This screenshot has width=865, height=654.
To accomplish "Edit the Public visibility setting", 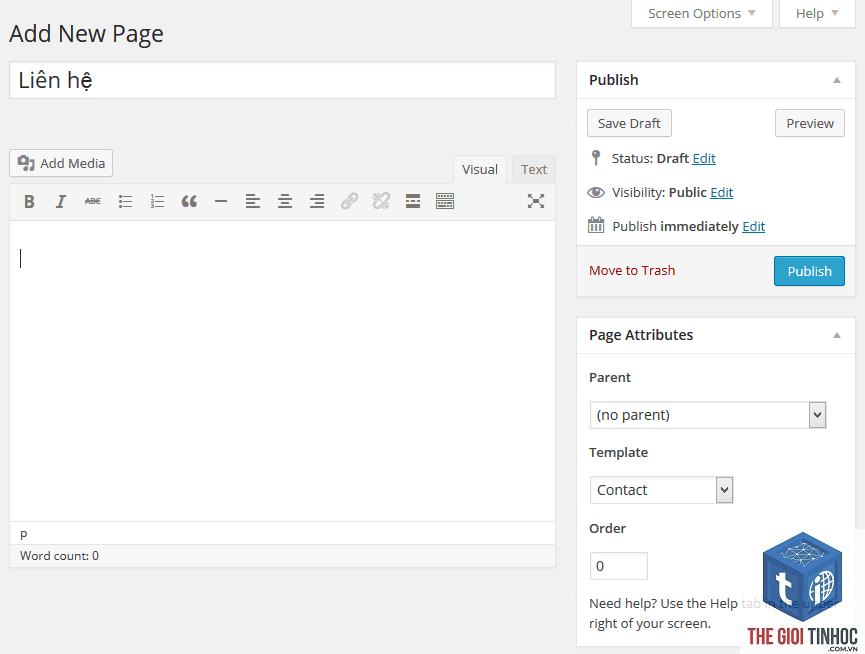I will coord(722,192).
